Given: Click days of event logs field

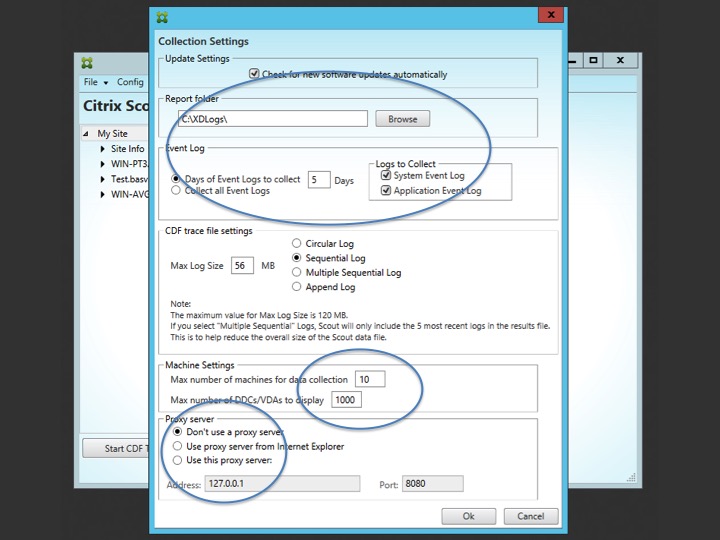Looking at the screenshot, I should click(319, 180).
